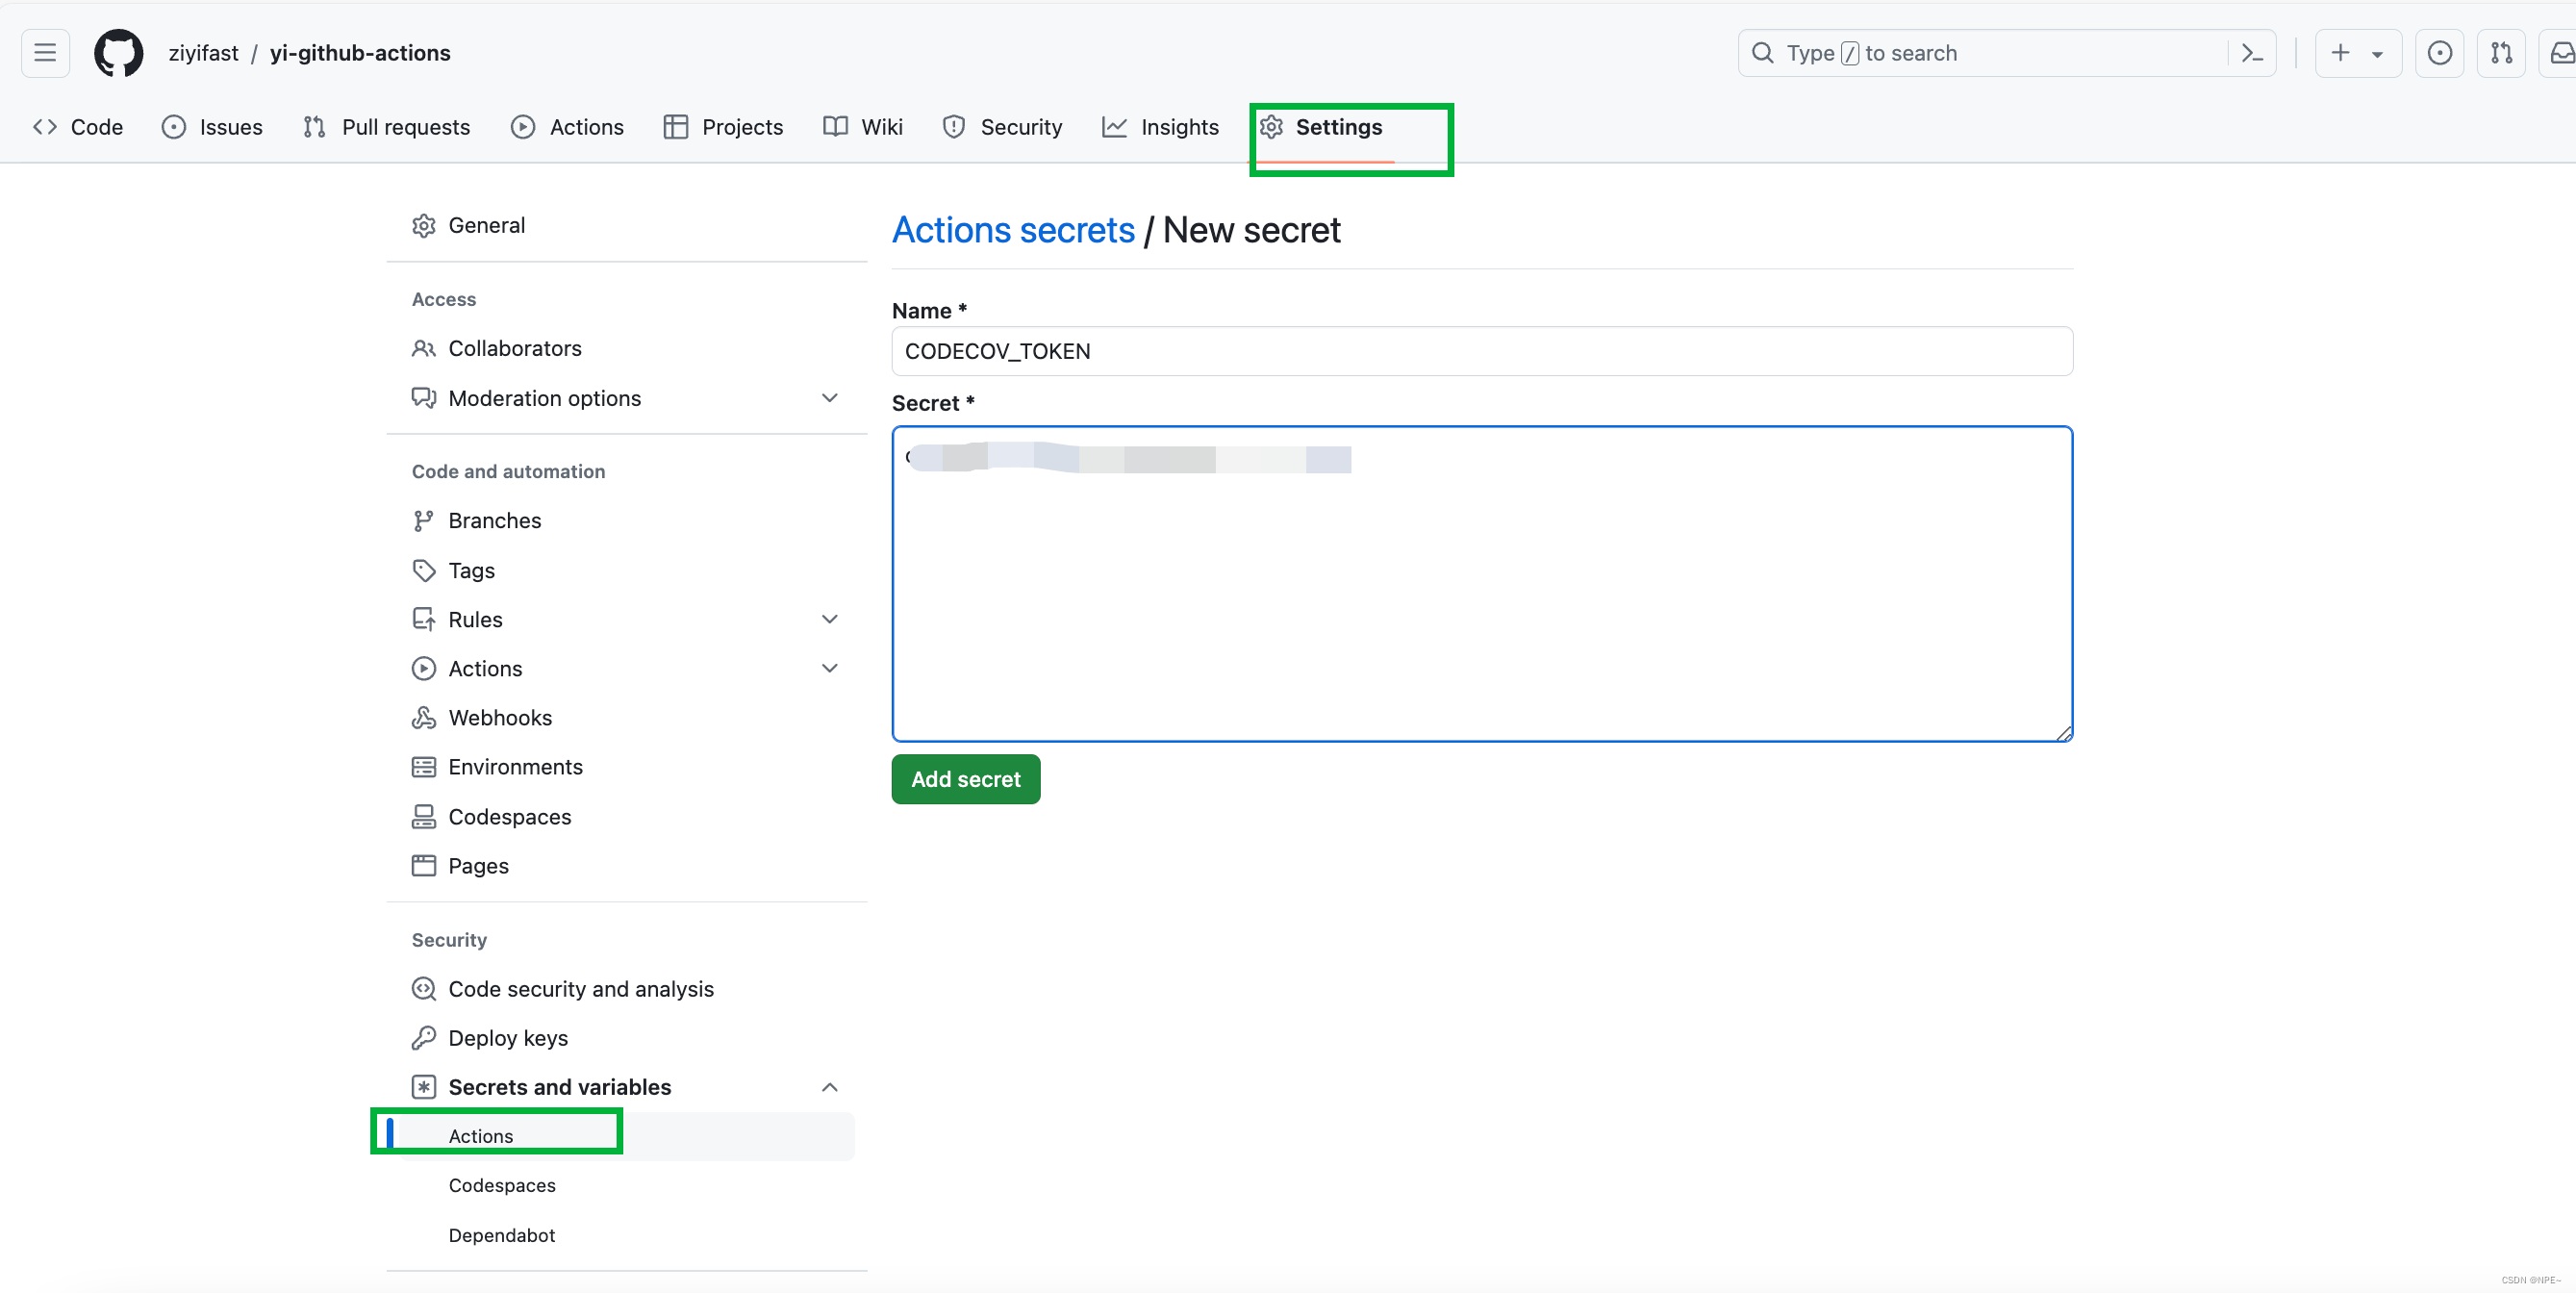This screenshot has width=2576, height=1293.
Task: Click the issues circle icon in header
Action: click(2439, 53)
